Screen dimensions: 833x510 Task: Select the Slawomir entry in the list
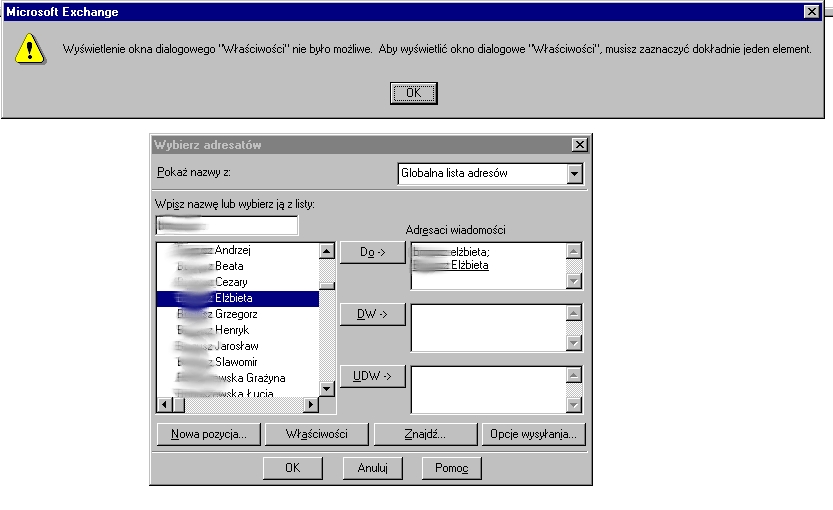(x=237, y=362)
